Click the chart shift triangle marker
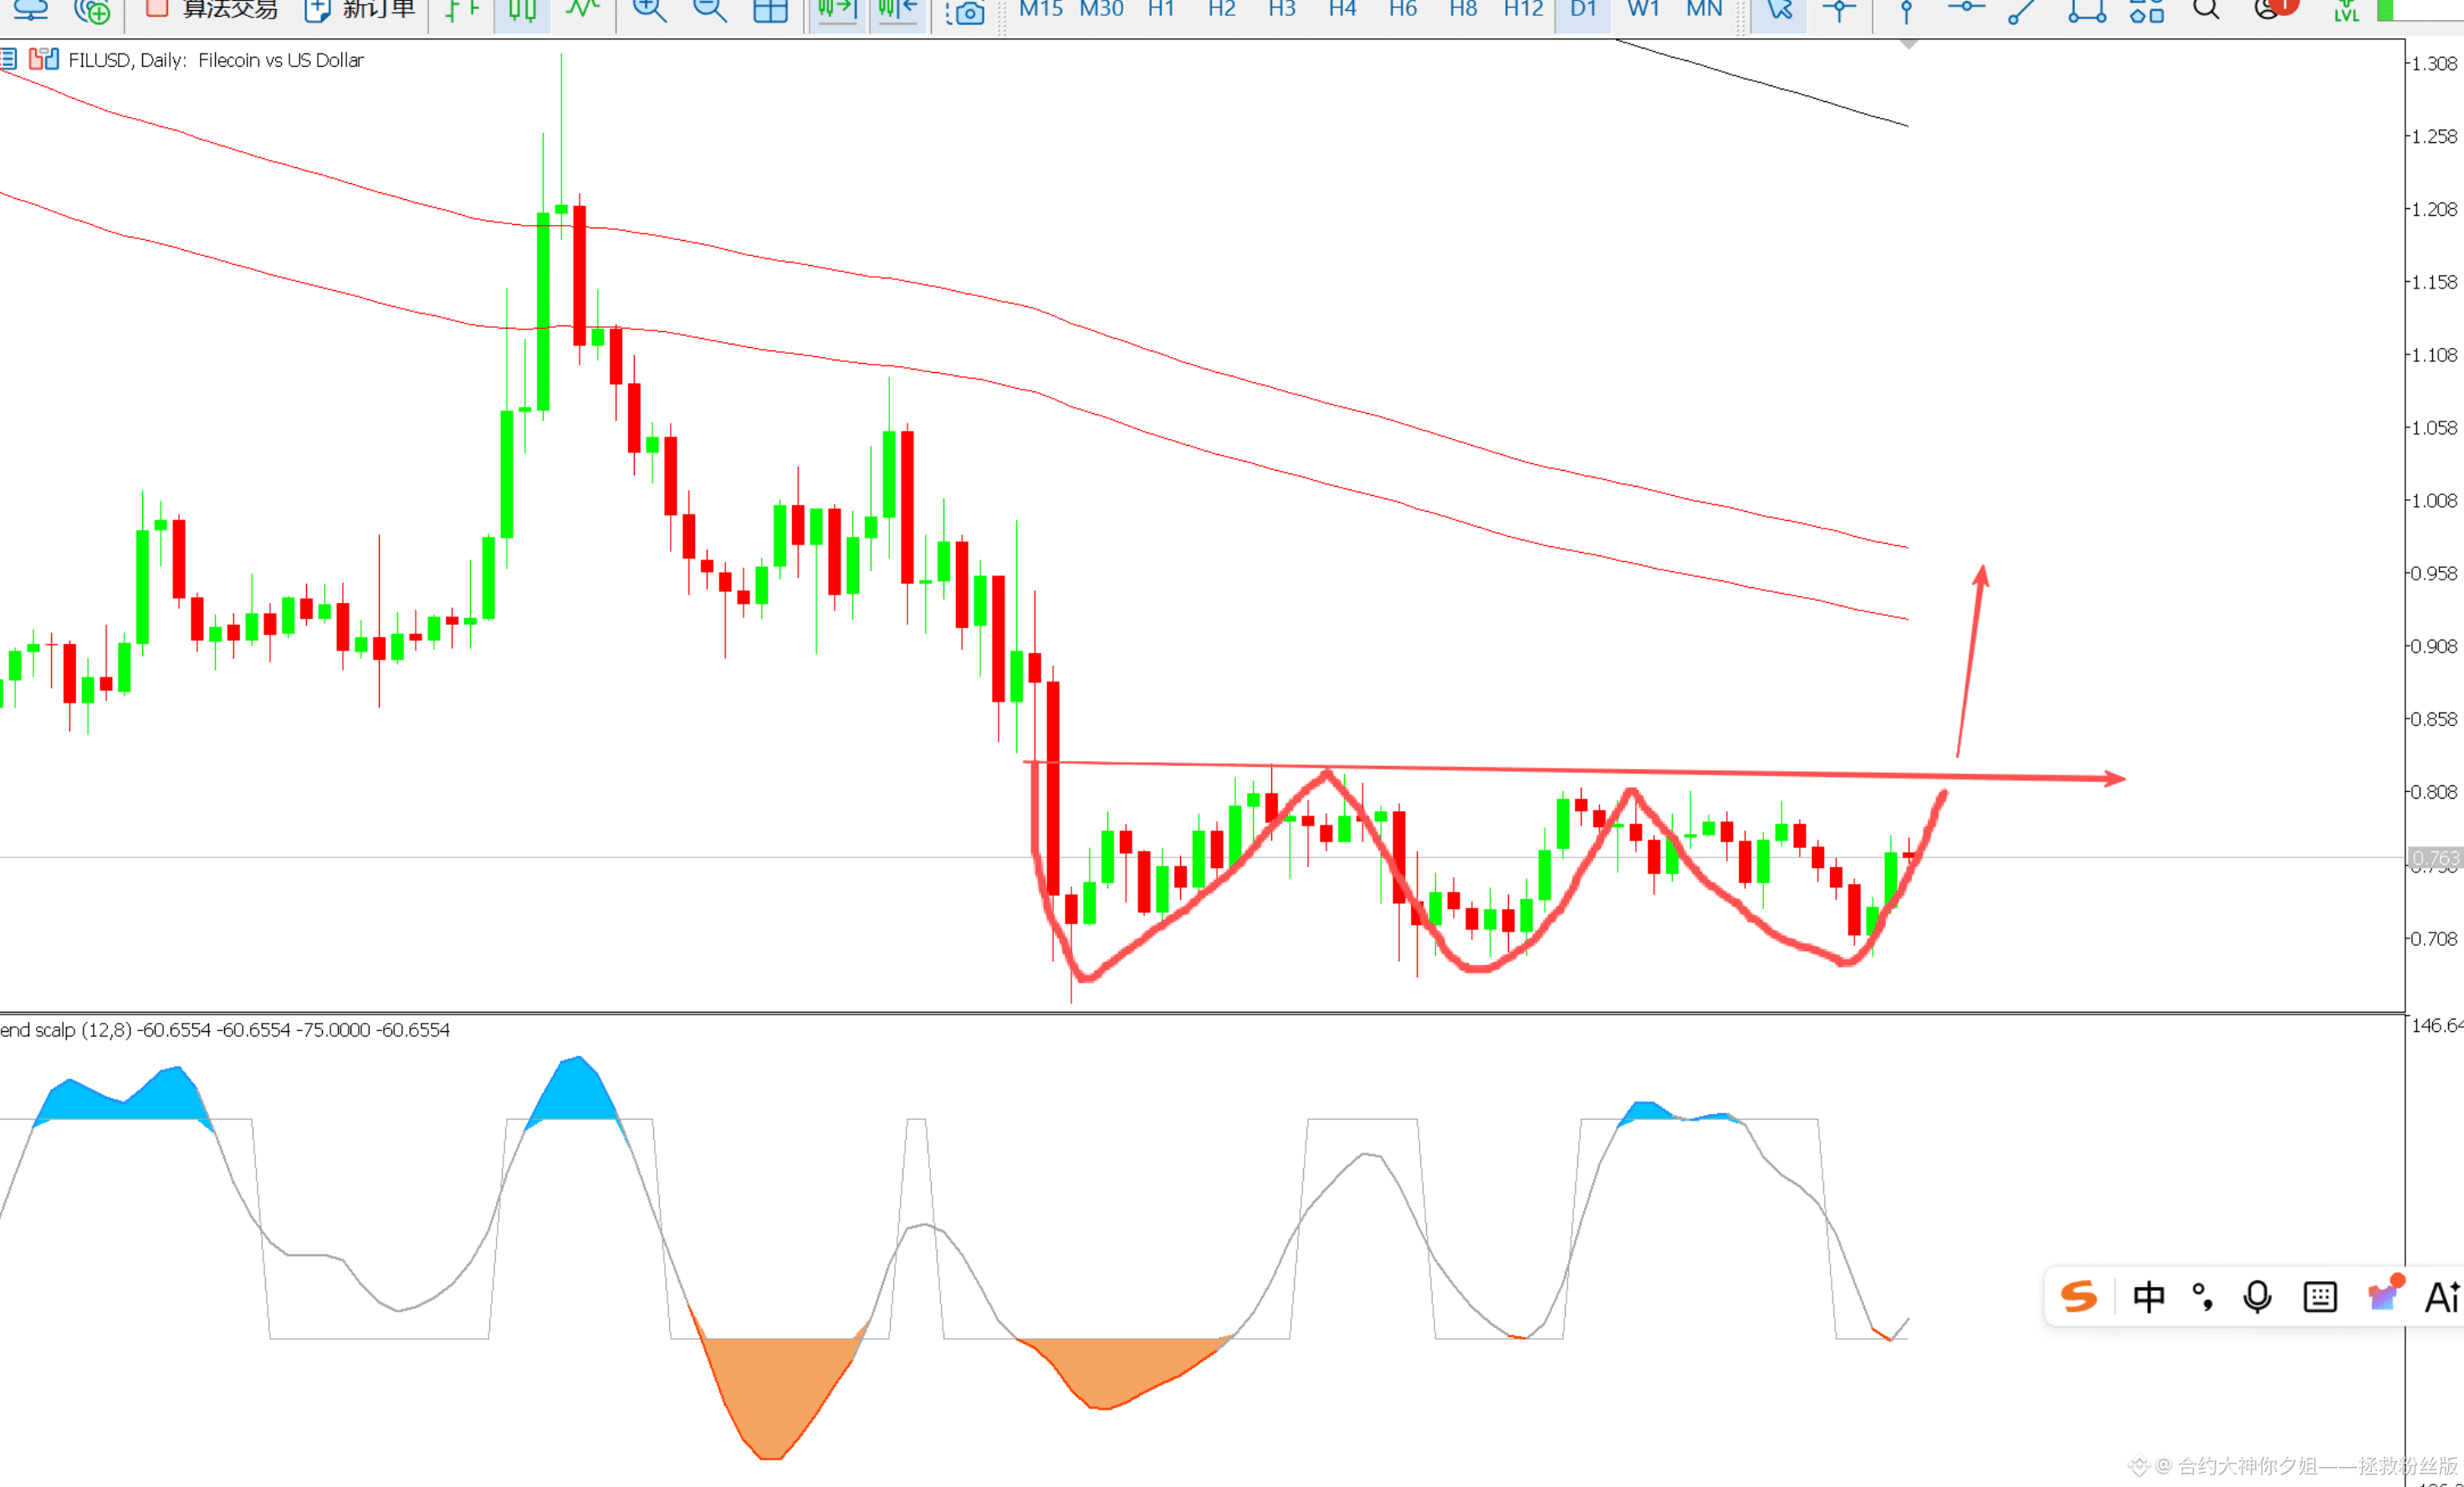 pos(1908,45)
